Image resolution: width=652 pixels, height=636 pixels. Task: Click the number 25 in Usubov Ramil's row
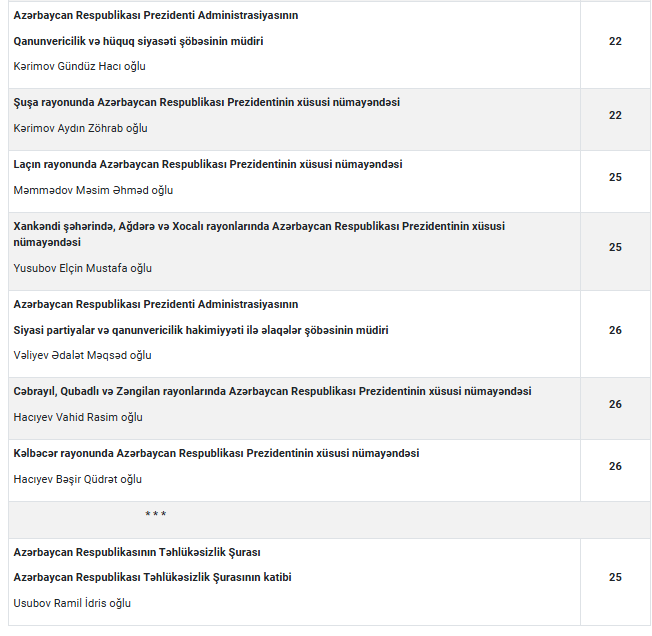[615, 577]
